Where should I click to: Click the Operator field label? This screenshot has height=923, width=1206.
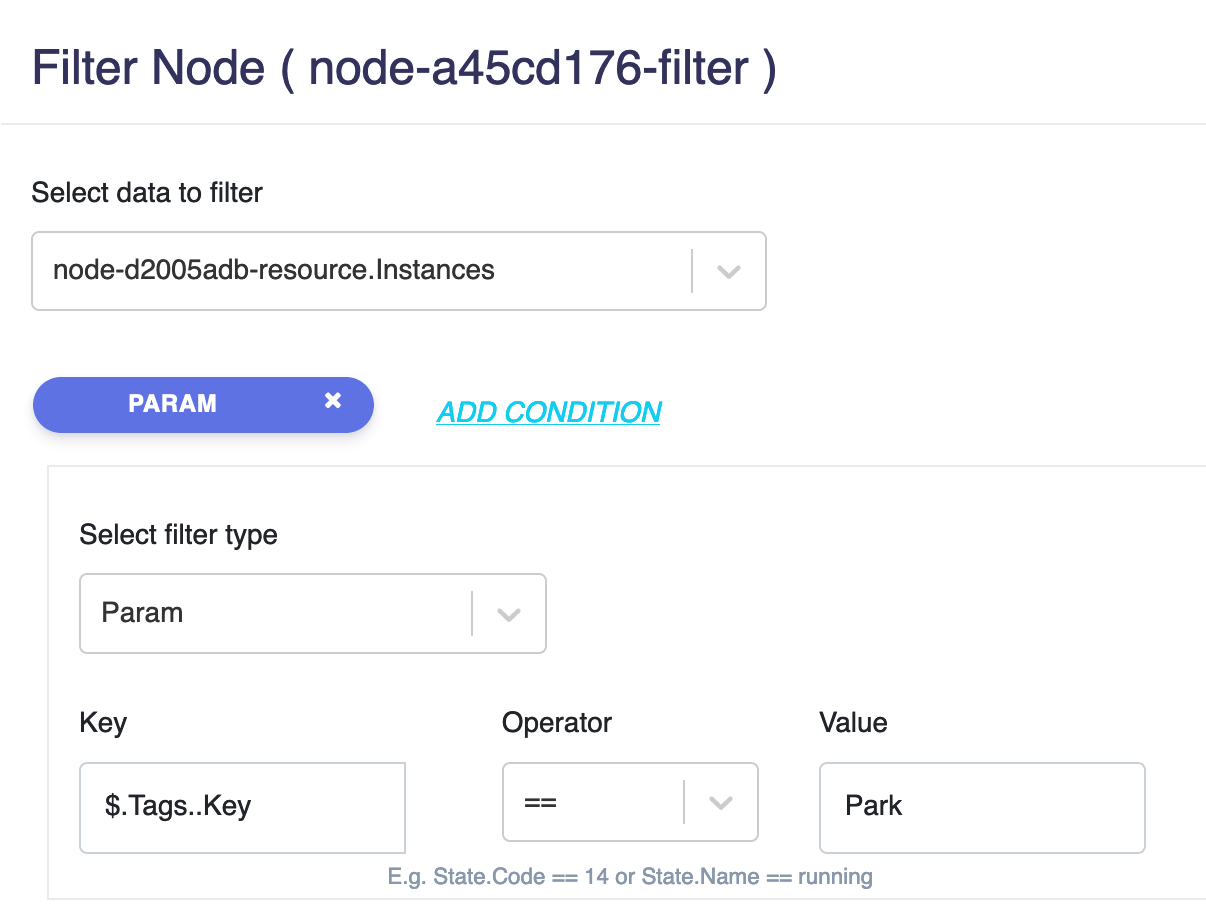pos(557,722)
